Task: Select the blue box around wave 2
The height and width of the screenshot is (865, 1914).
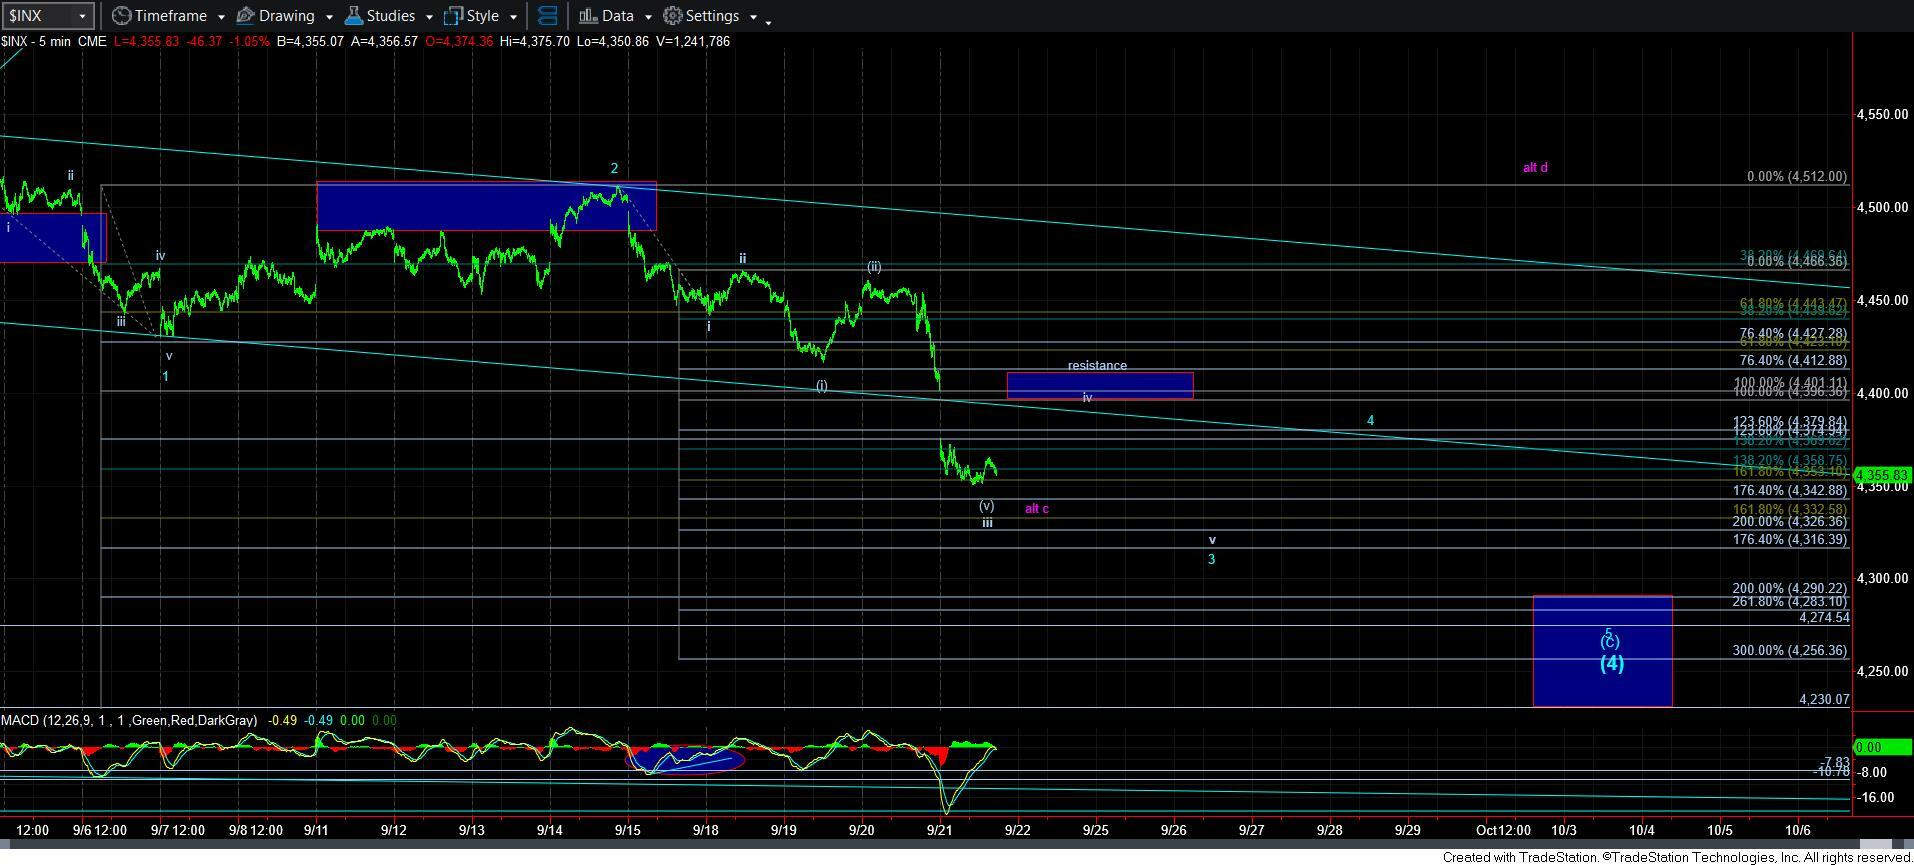Action: (x=486, y=206)
